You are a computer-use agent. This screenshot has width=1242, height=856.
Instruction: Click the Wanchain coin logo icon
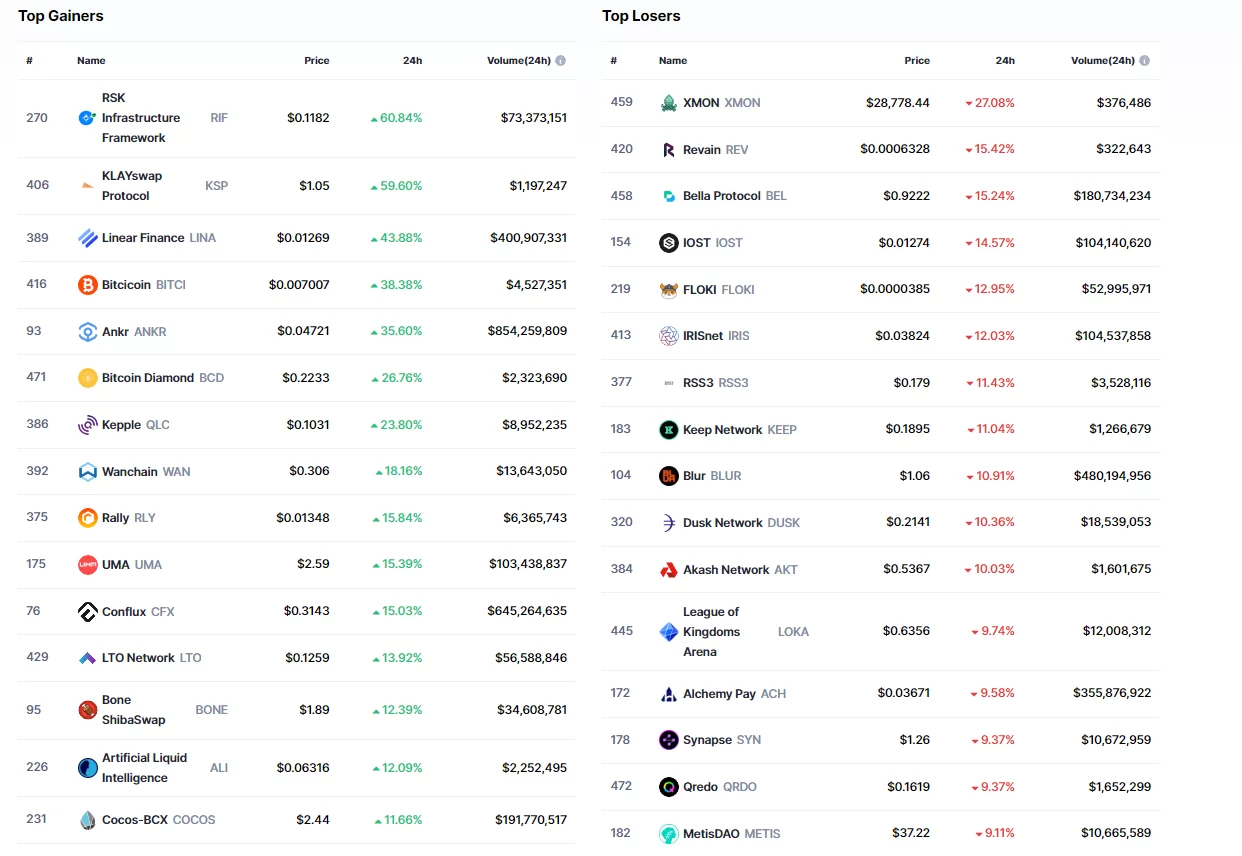click(88, 472)
